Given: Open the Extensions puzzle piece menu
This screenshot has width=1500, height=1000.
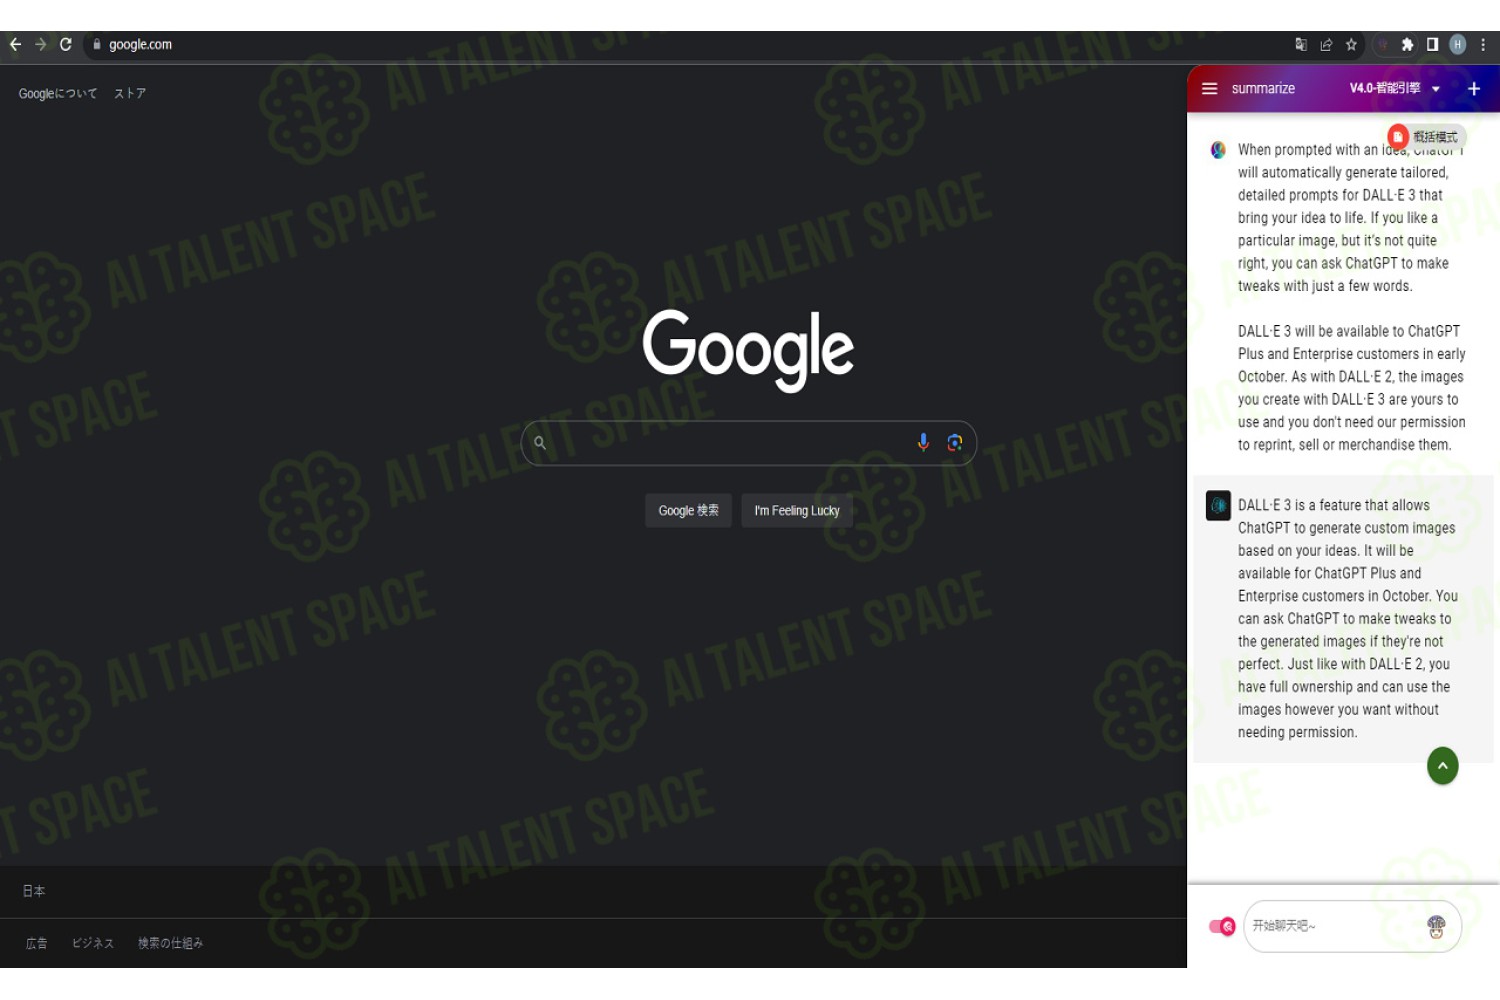Looking at the screenshot, I should (1407, 45).
